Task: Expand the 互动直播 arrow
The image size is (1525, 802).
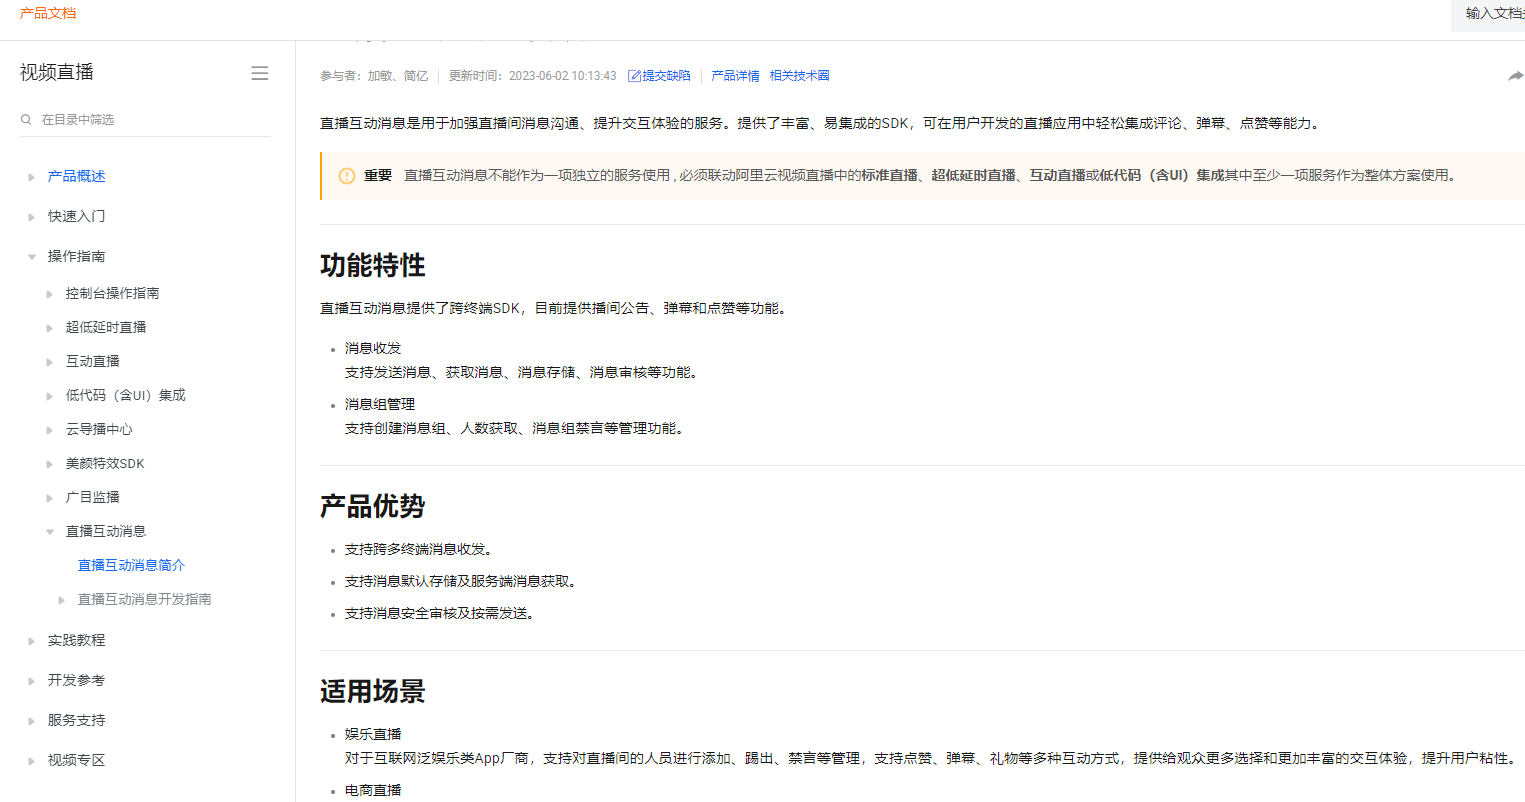Action: [x=49, y=362]
